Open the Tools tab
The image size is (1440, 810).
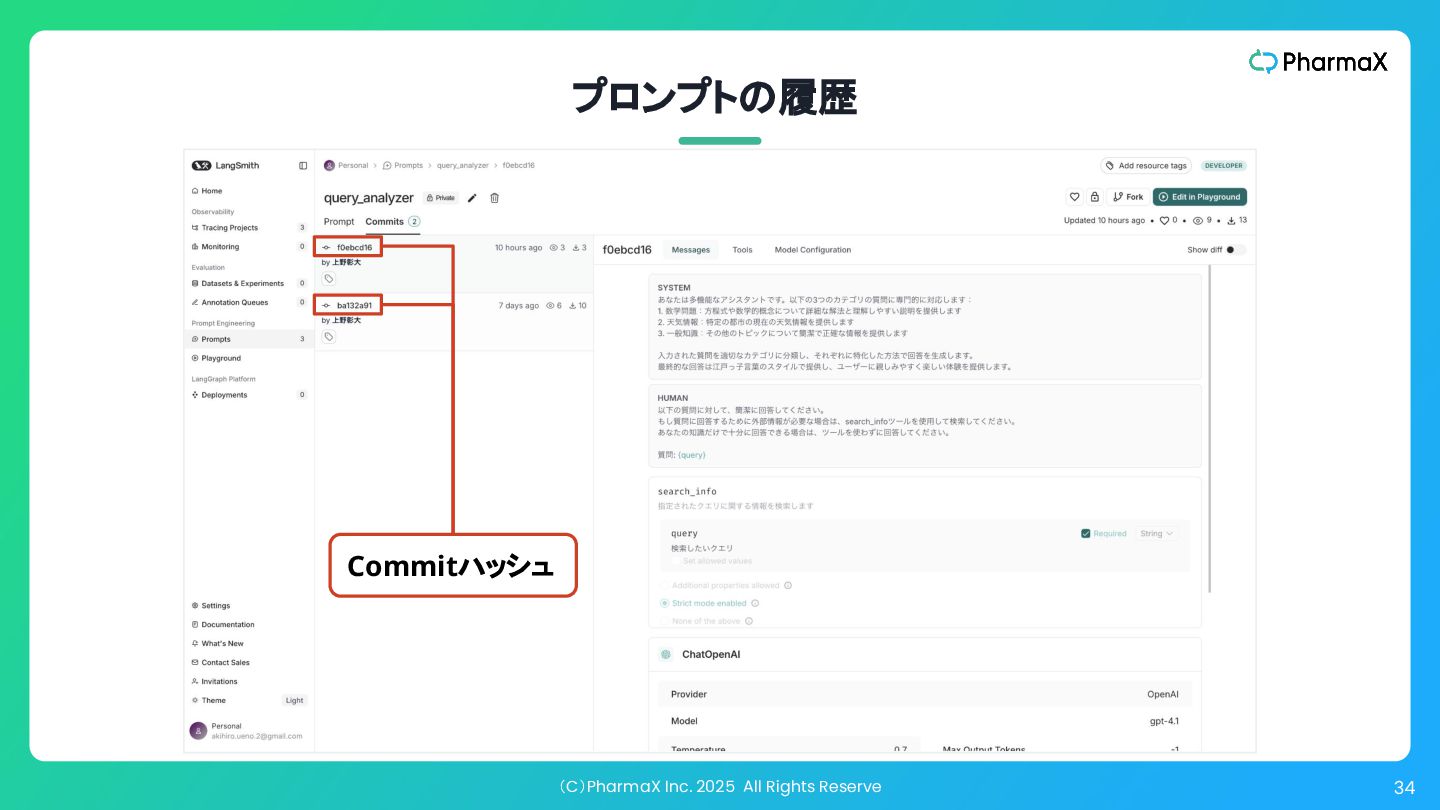tap(742, 250)
